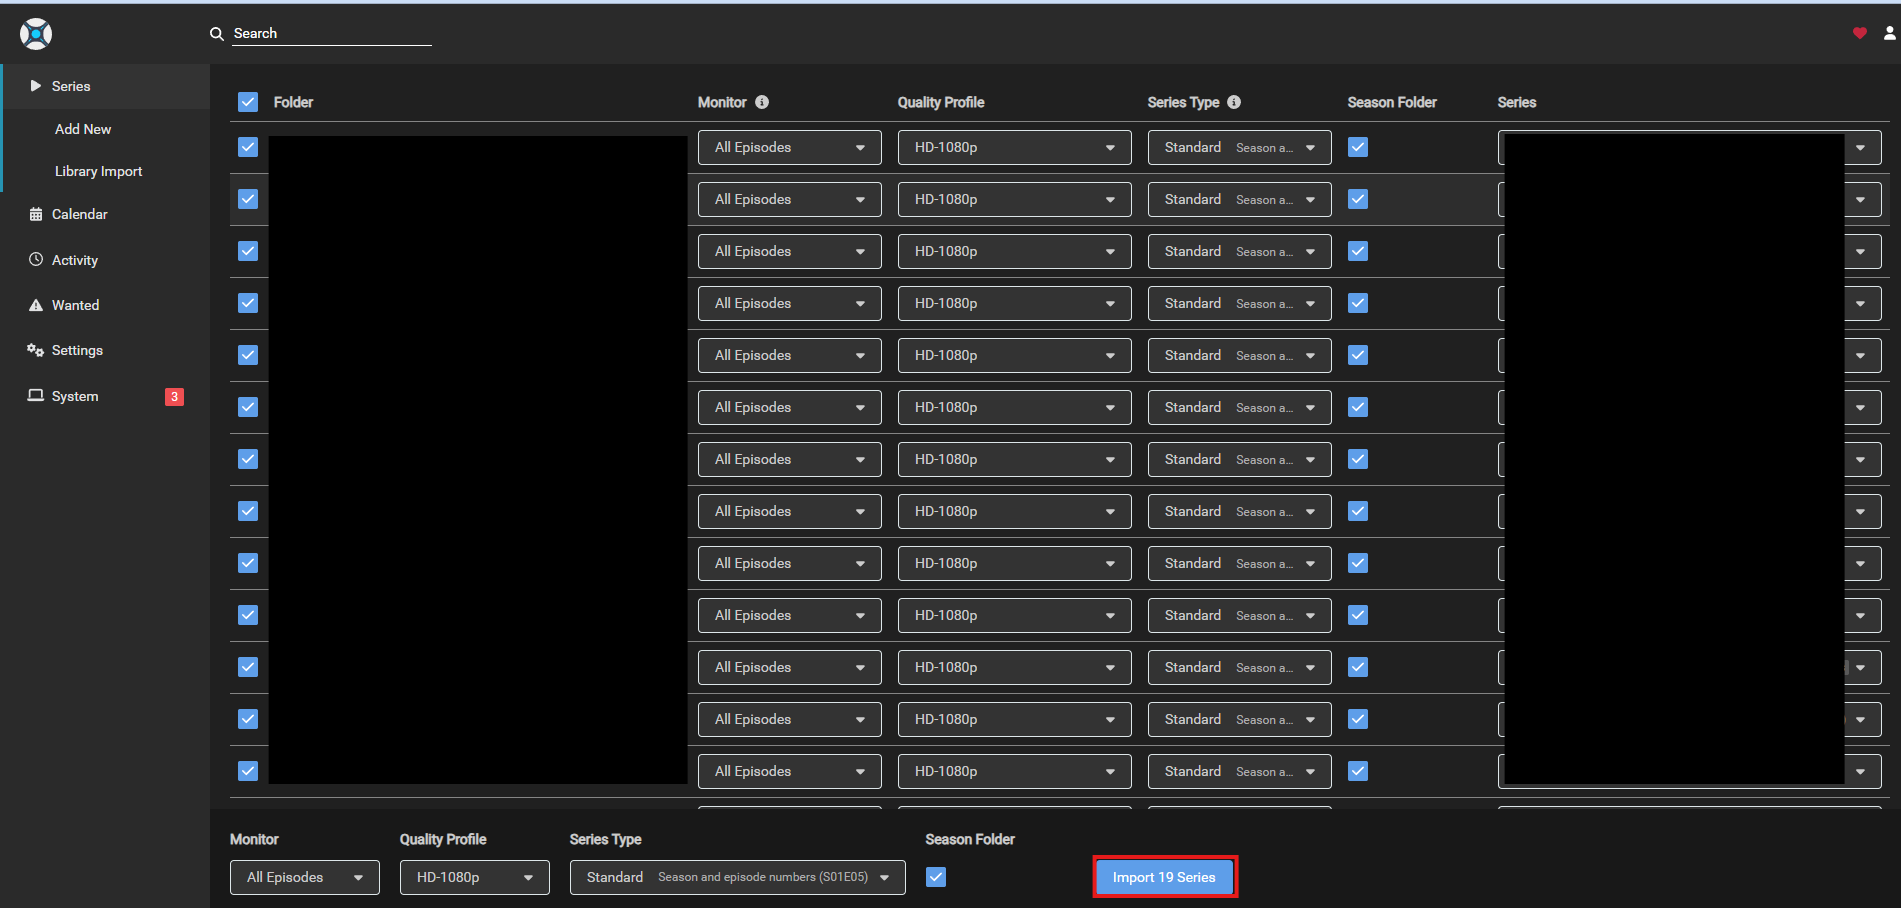Open the last visible row's Series match dropdown
This screenshot has height=908, width=1901.
click(x=1690, y=771)
